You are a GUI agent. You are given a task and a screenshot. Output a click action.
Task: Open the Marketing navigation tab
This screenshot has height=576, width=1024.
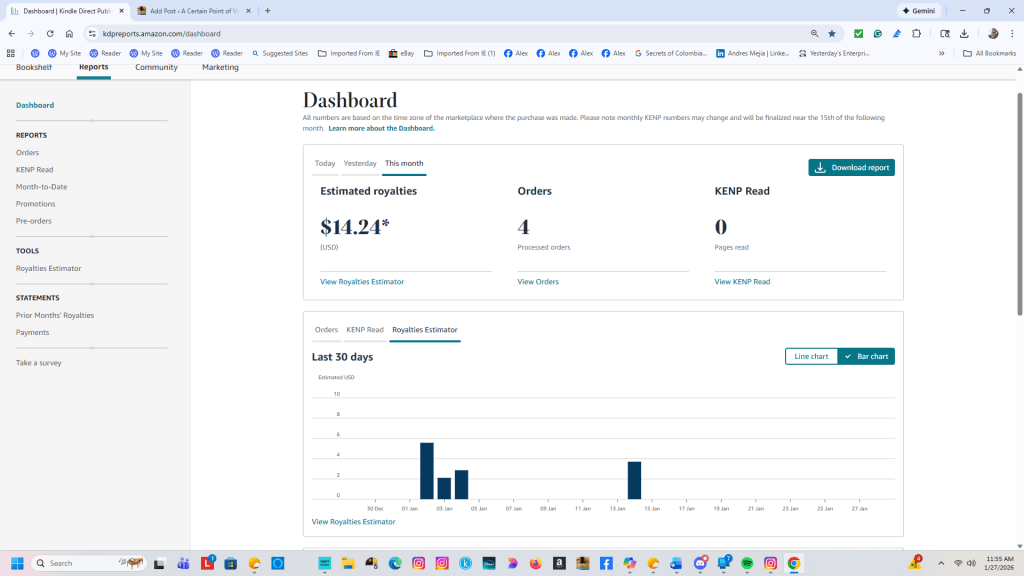coord(220,67)
